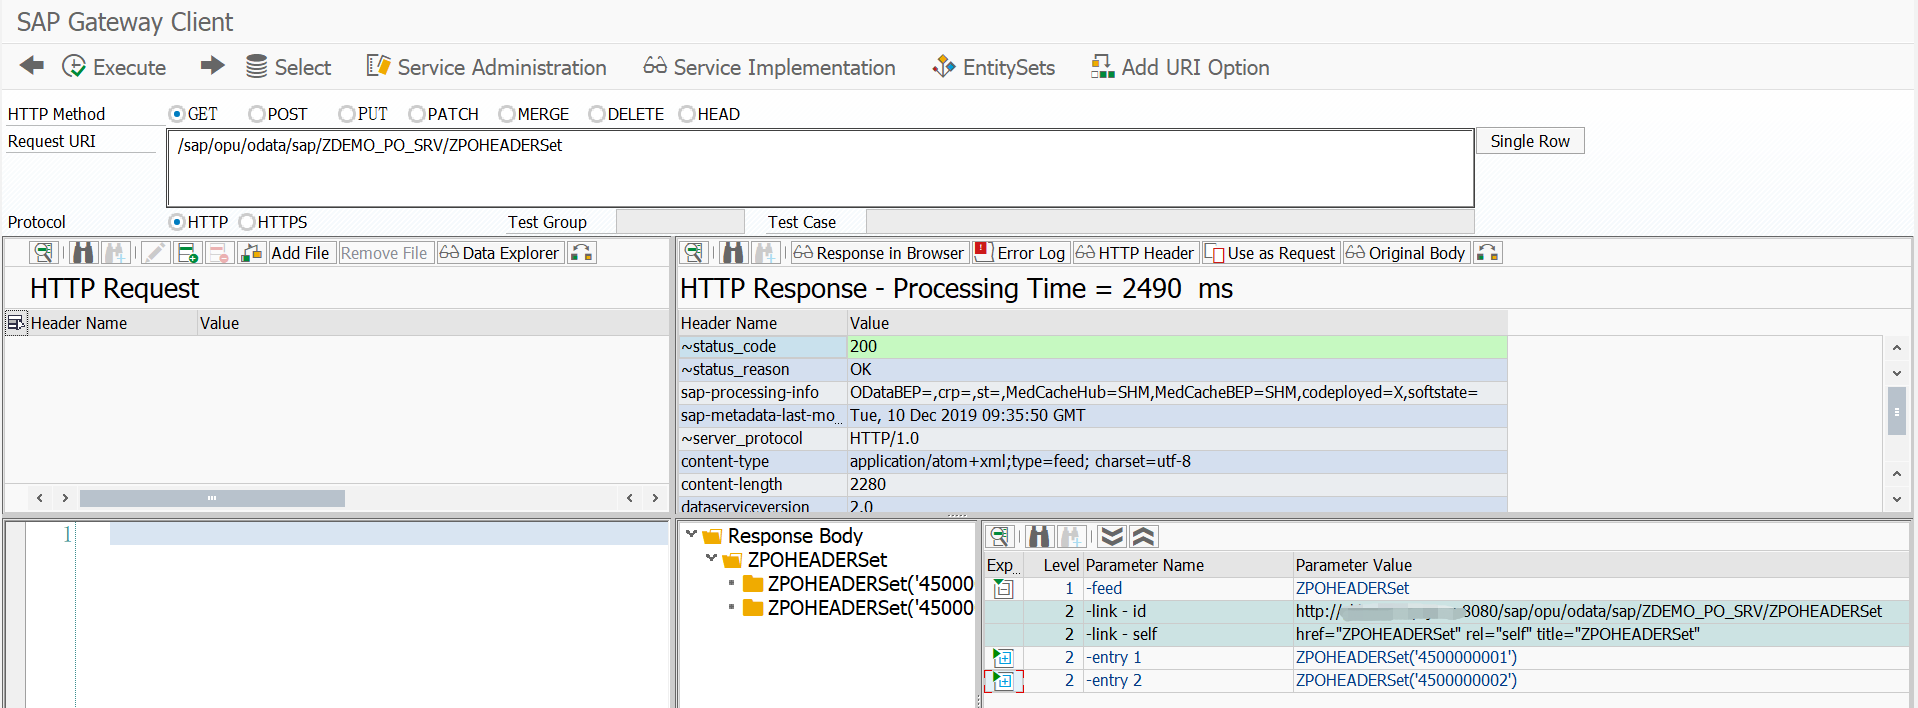Click Find Next icon in HTTP Request toolbar
The height and width of the screenshot is (708, 1918).
(116, 253)
